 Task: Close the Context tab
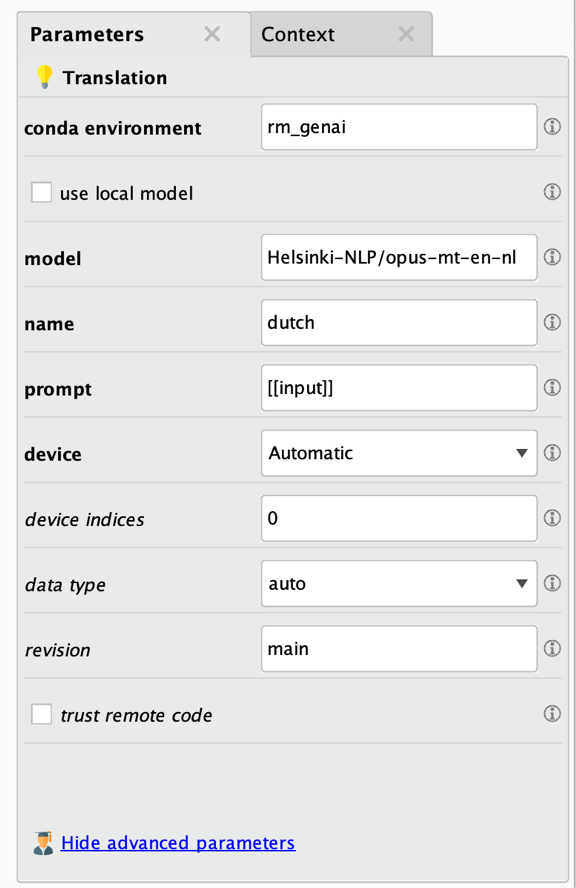406,33
